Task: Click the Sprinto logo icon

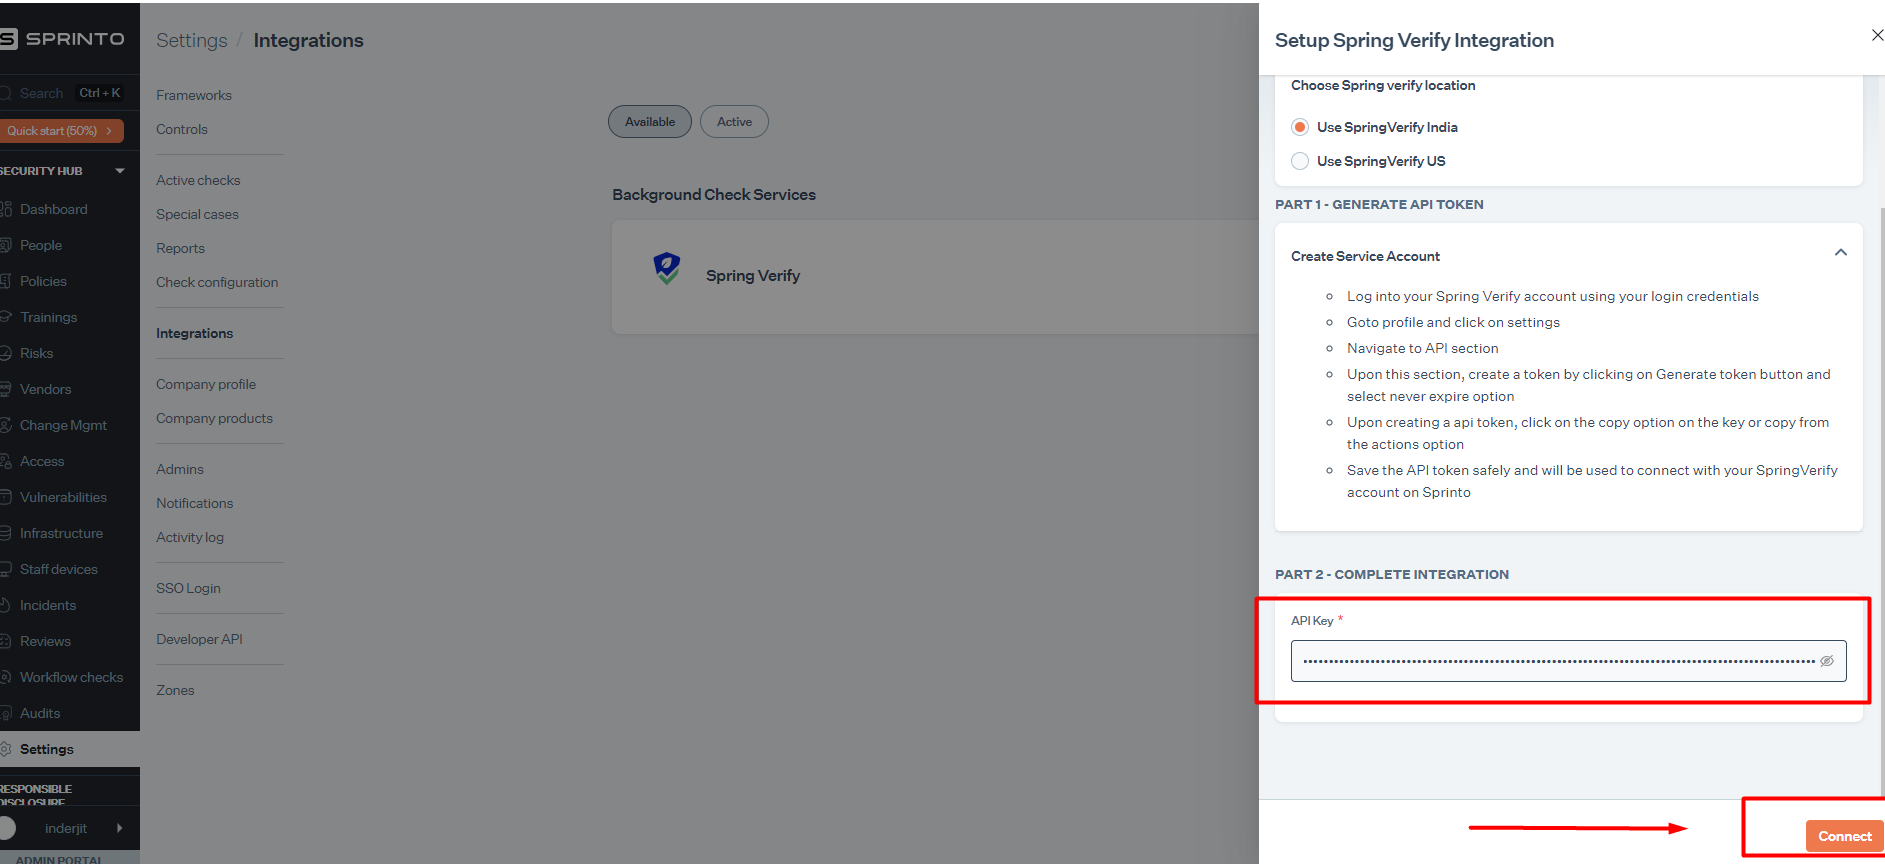Action: pyautogui.click(x=8, y=39)
